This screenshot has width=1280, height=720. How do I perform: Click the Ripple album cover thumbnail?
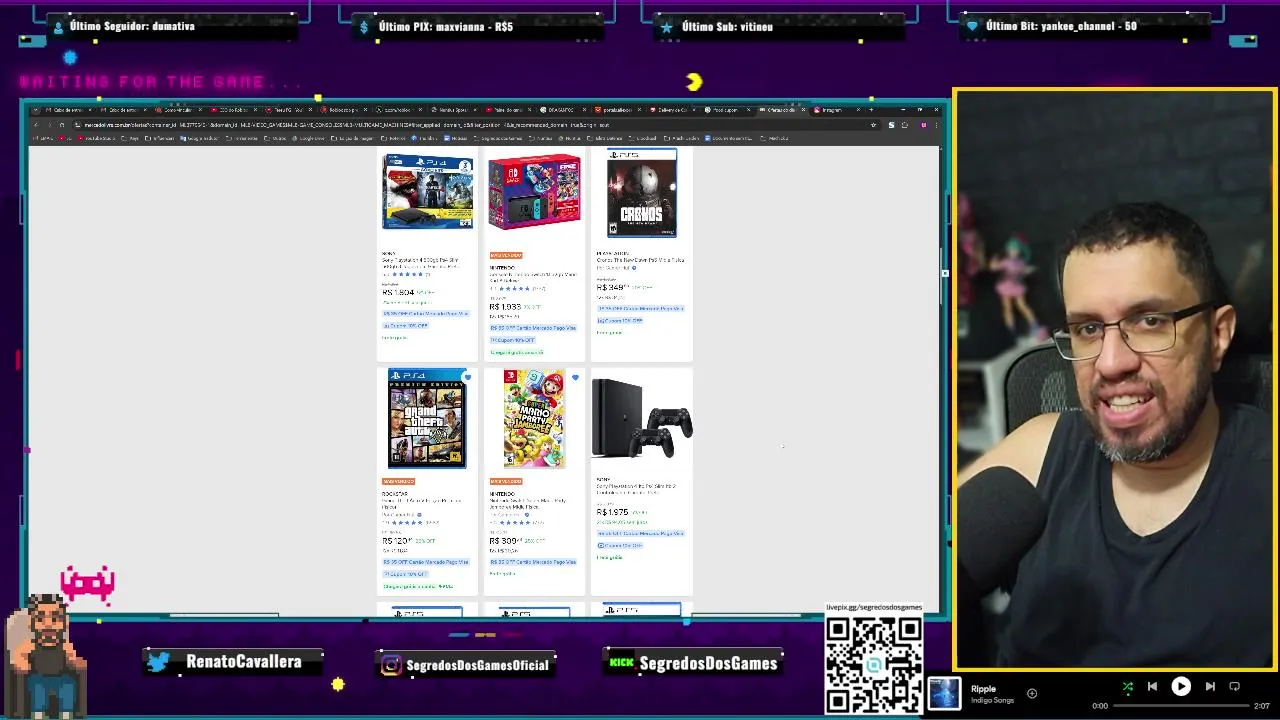coord(944,694)
